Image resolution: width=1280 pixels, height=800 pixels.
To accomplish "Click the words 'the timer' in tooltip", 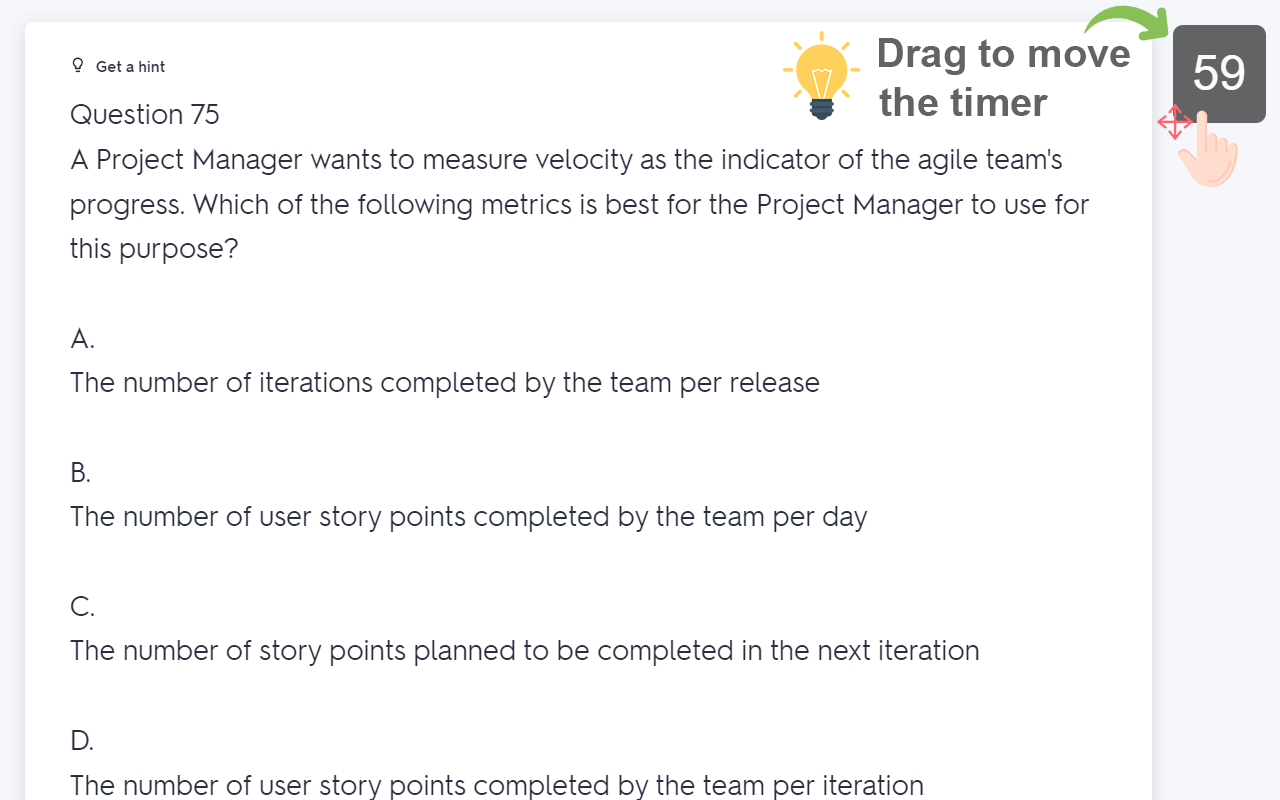I will (963, 102).
